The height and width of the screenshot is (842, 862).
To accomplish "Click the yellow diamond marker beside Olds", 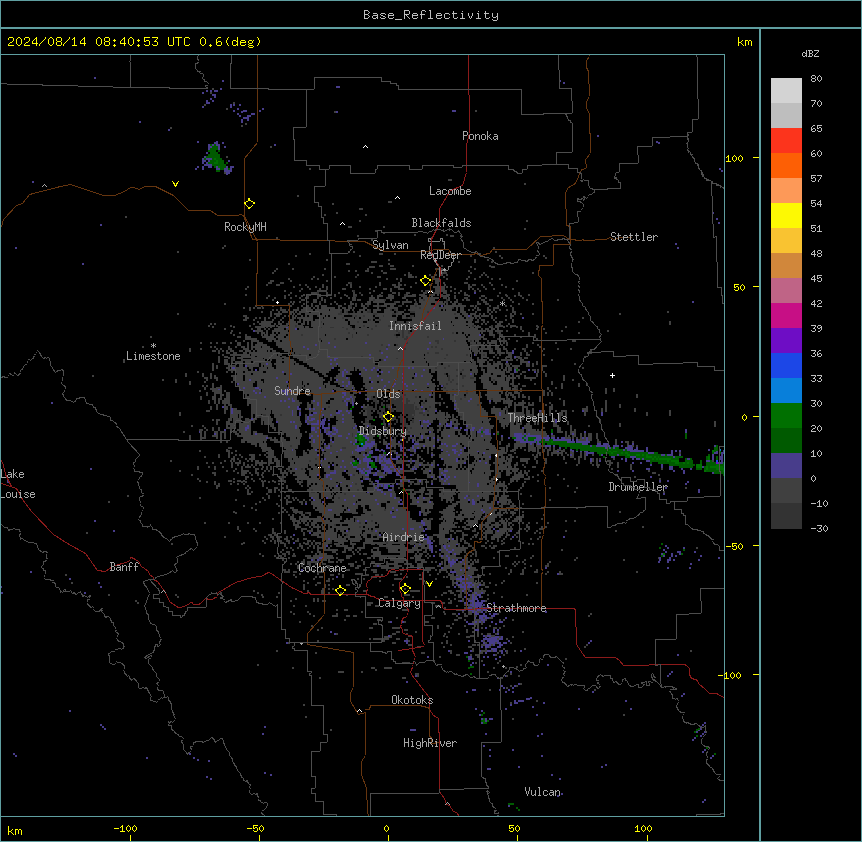I will point(388,417).
